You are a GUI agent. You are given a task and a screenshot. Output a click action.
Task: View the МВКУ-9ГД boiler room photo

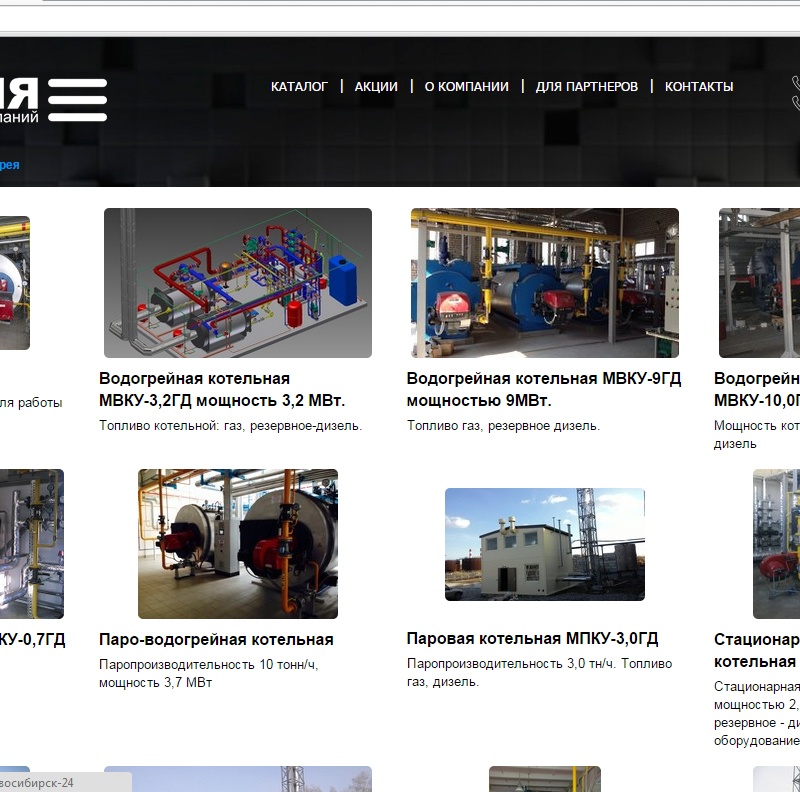coord(545,283)
